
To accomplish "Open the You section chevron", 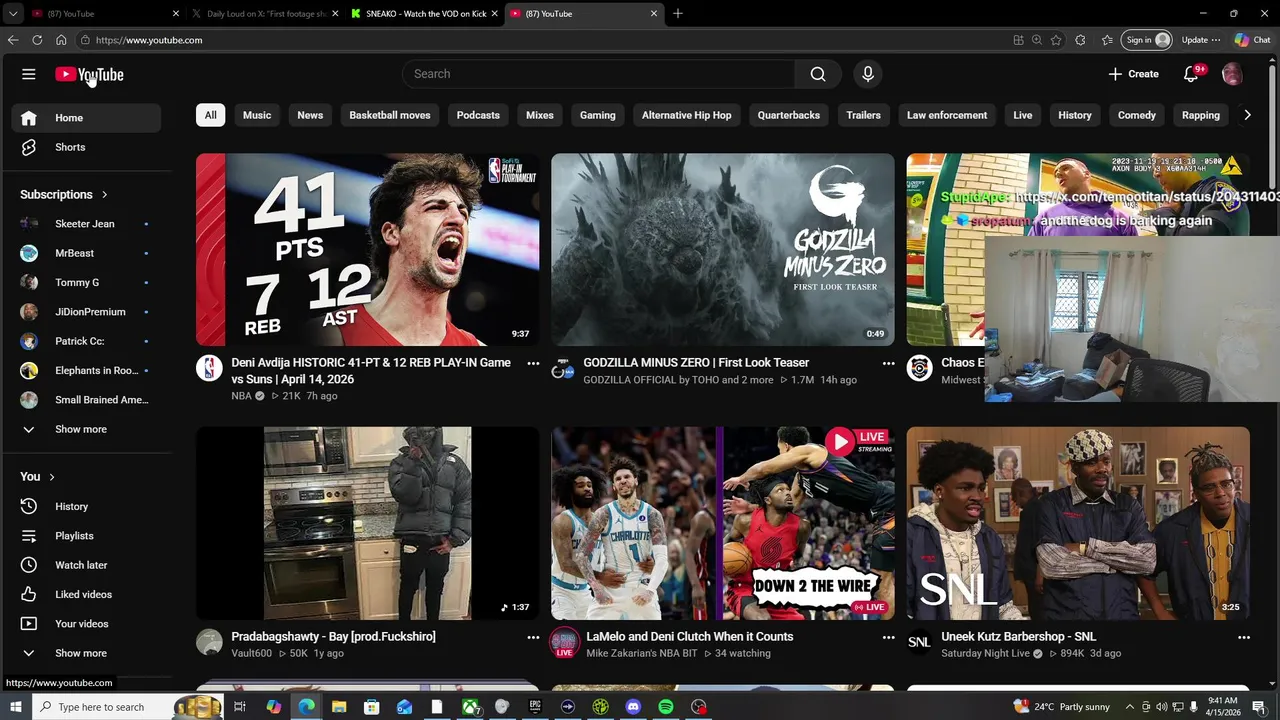I will [x=52, y=477].
